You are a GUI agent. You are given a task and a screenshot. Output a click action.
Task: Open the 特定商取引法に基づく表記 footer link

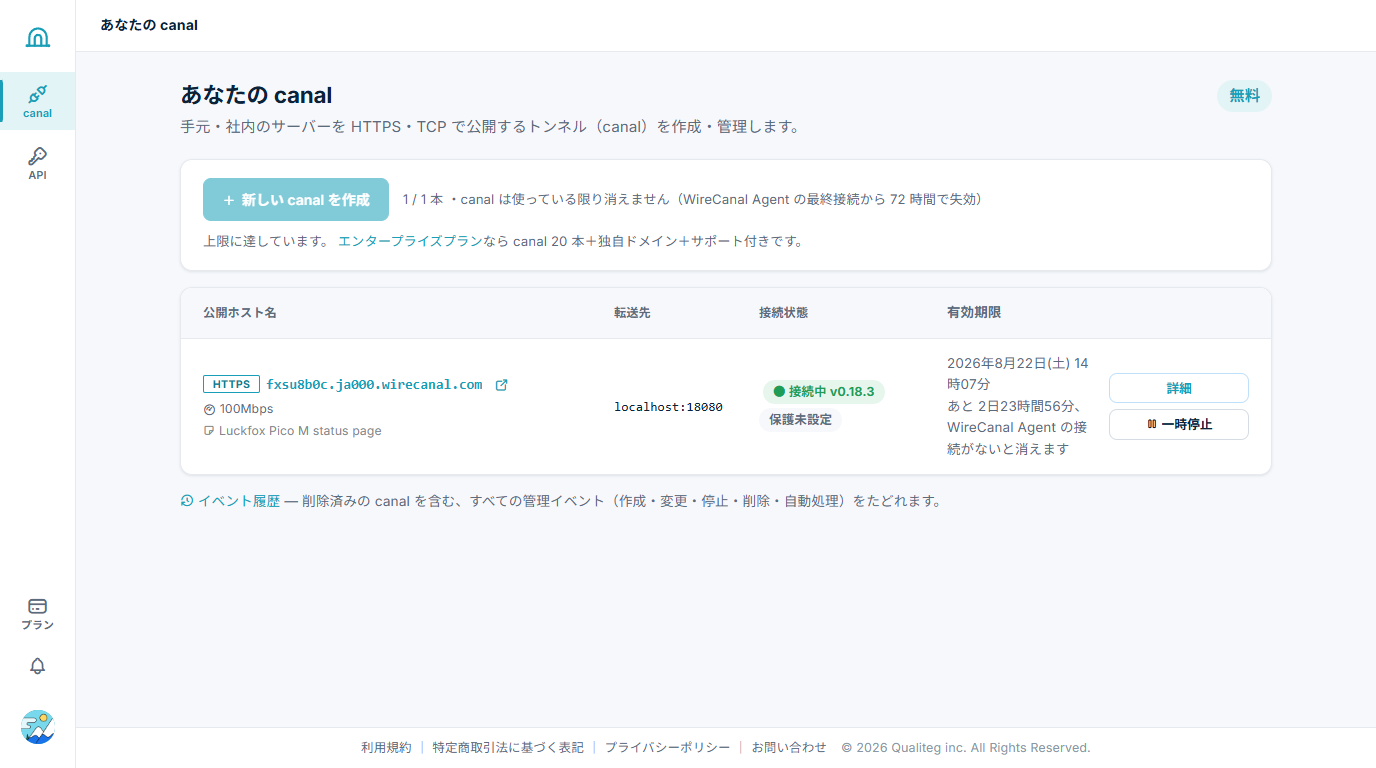(x=508, y=747)
